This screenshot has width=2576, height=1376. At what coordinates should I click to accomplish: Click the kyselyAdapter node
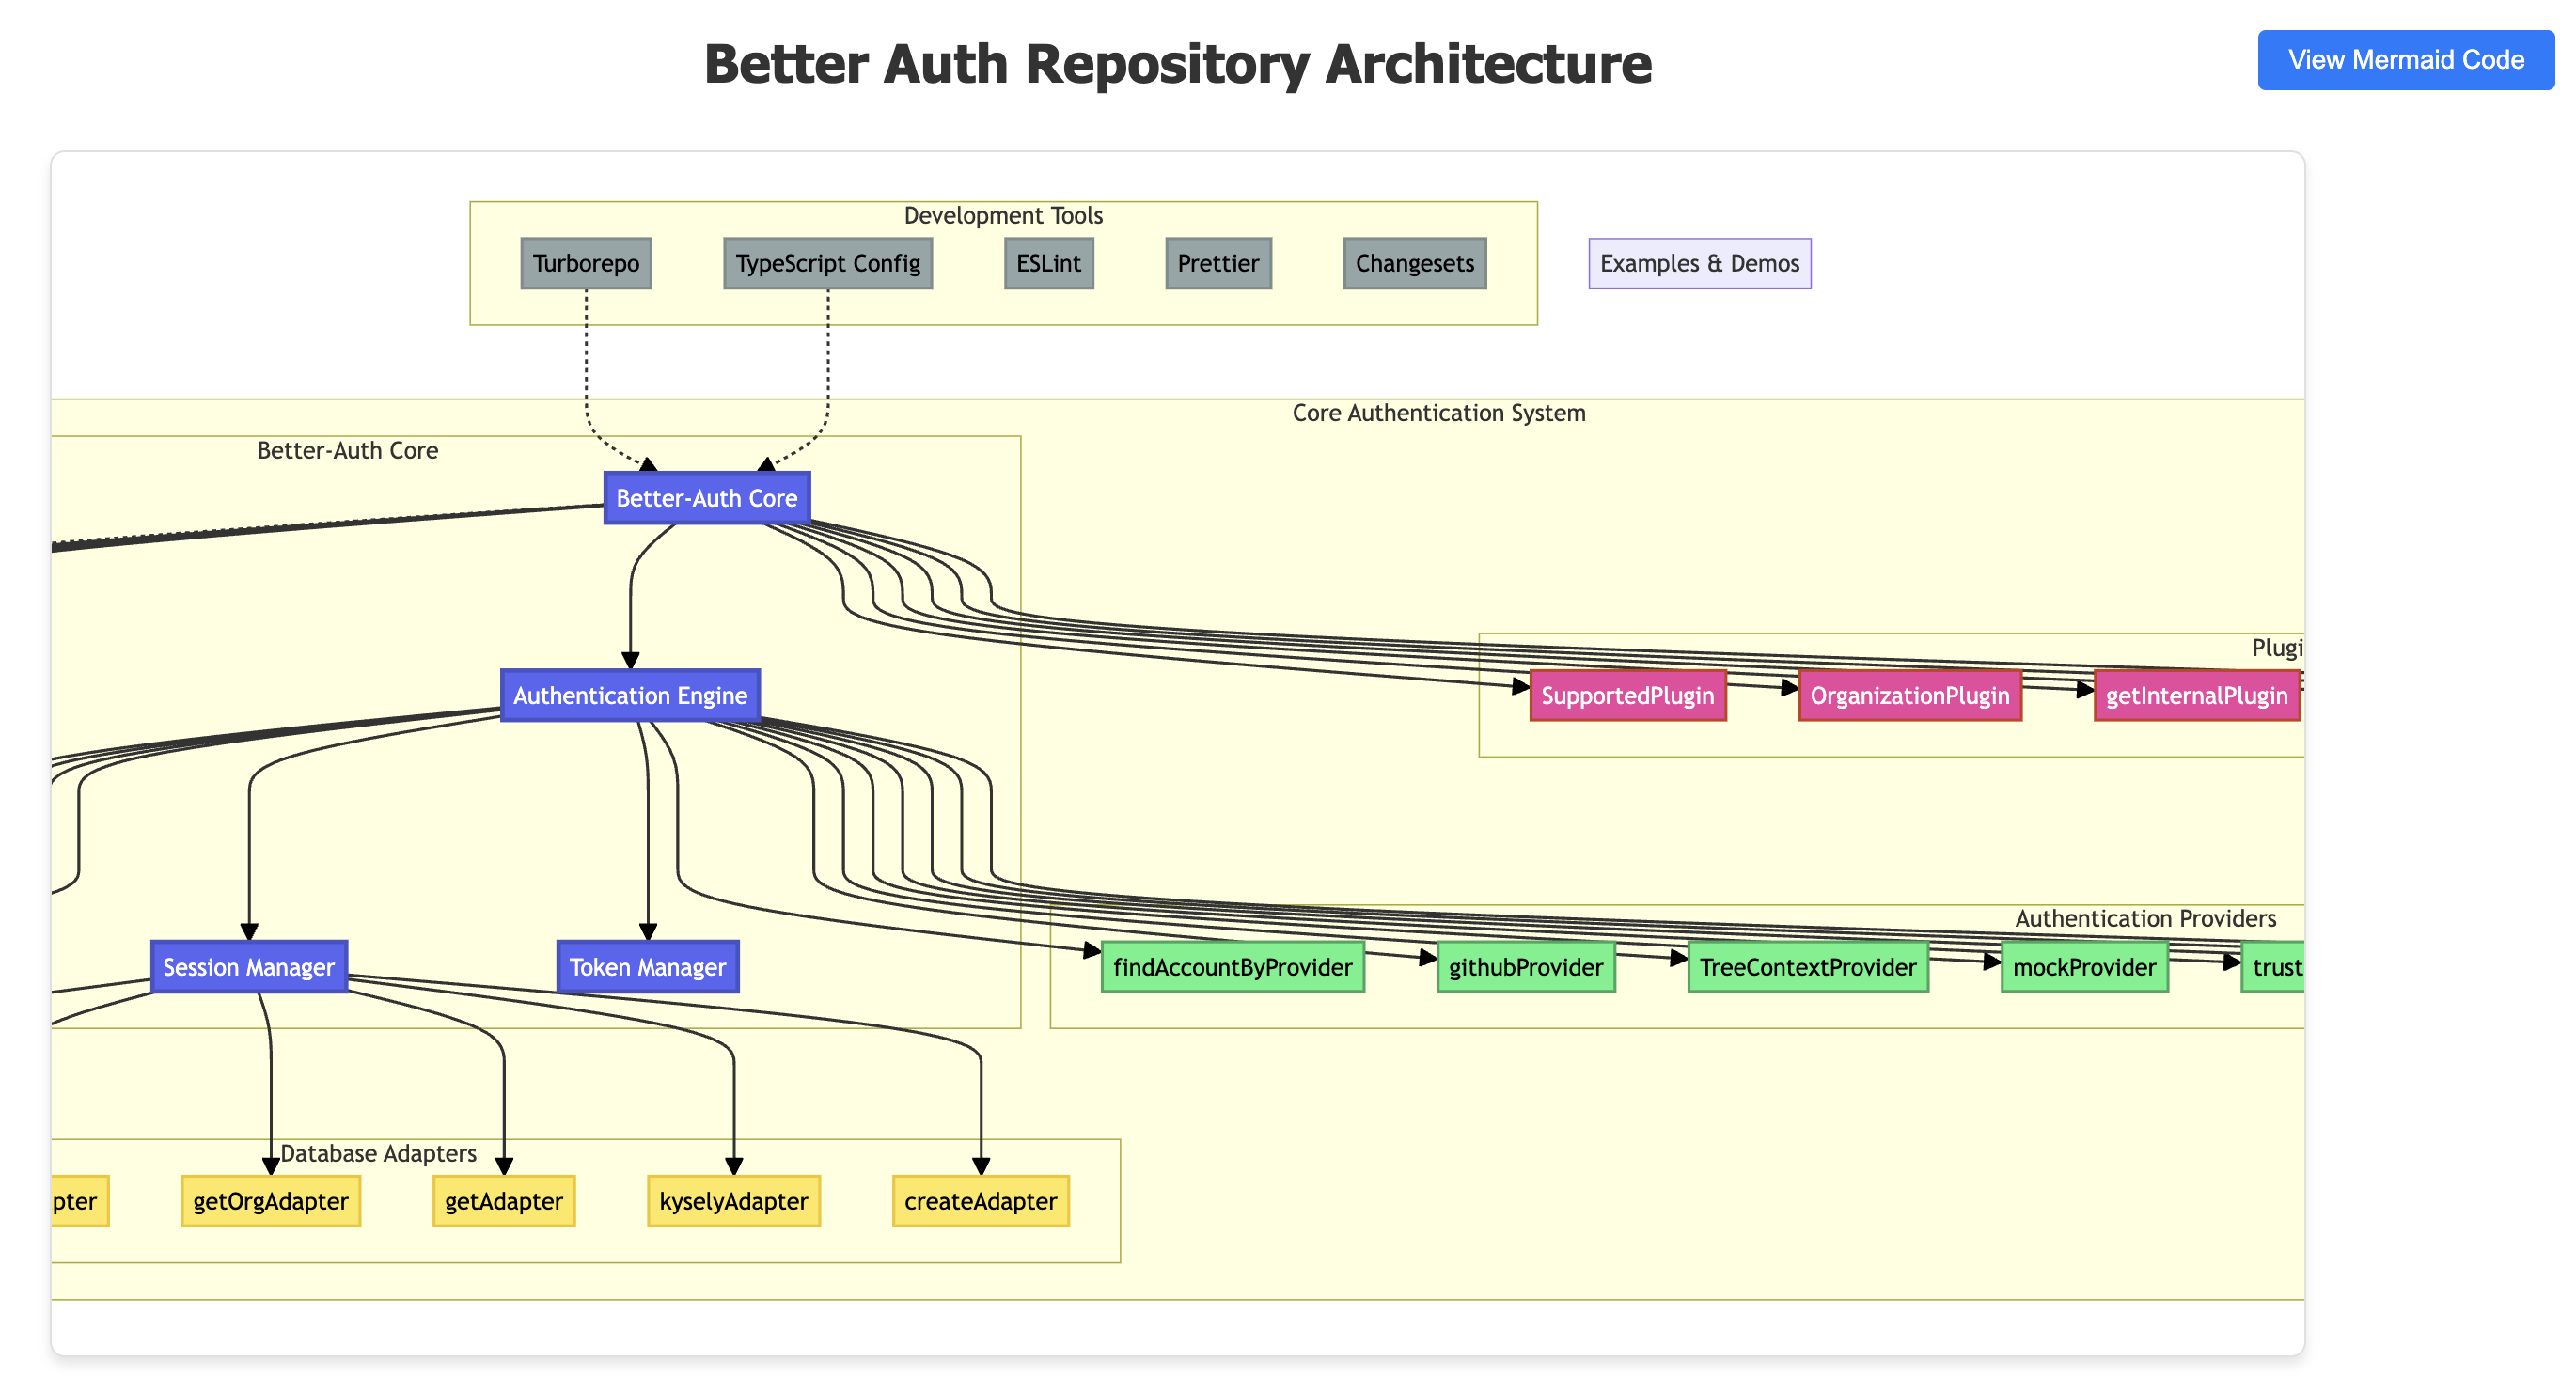[733, 1201]
